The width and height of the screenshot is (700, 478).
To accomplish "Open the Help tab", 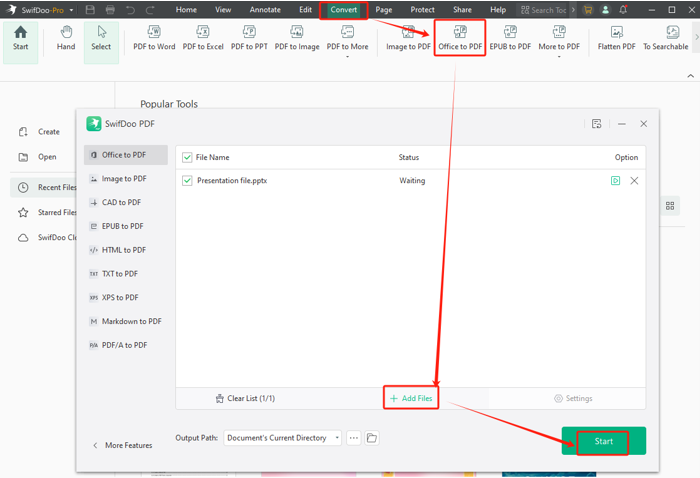I will click(498, 9).
